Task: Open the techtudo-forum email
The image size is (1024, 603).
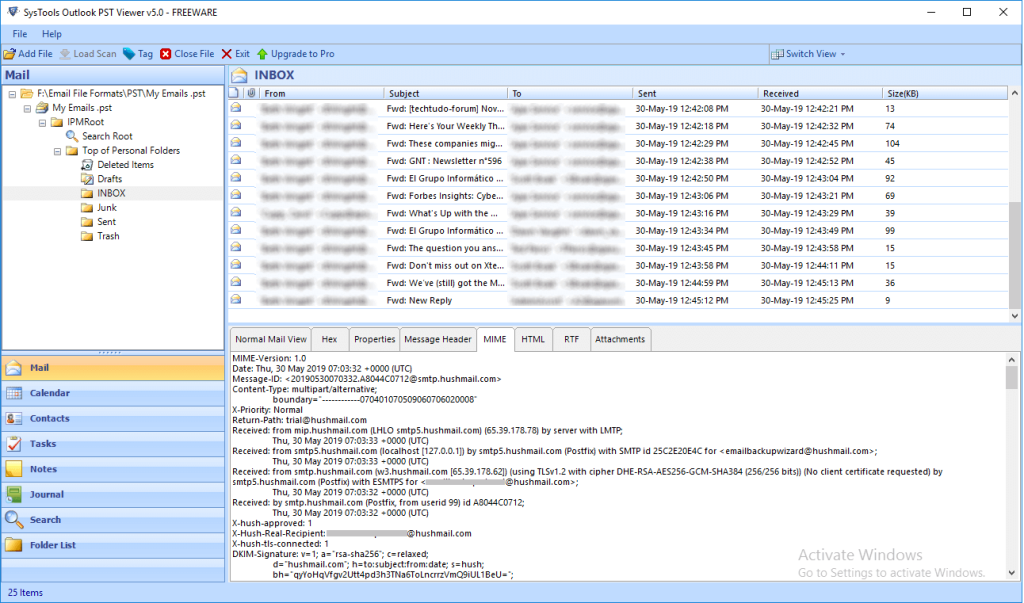Action: point(618,109)
